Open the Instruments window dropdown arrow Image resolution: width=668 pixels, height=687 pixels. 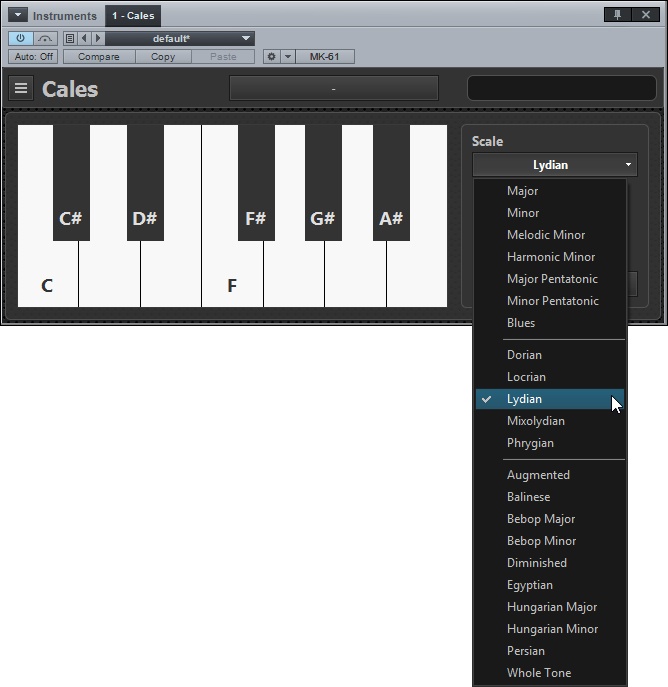(x=18, y=15)
